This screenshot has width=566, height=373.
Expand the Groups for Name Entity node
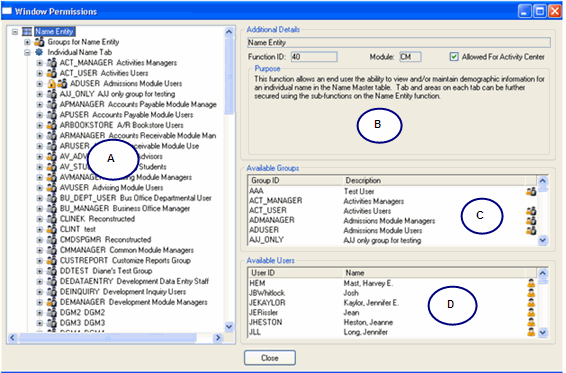pyautogui.click(x=27, y=42)
